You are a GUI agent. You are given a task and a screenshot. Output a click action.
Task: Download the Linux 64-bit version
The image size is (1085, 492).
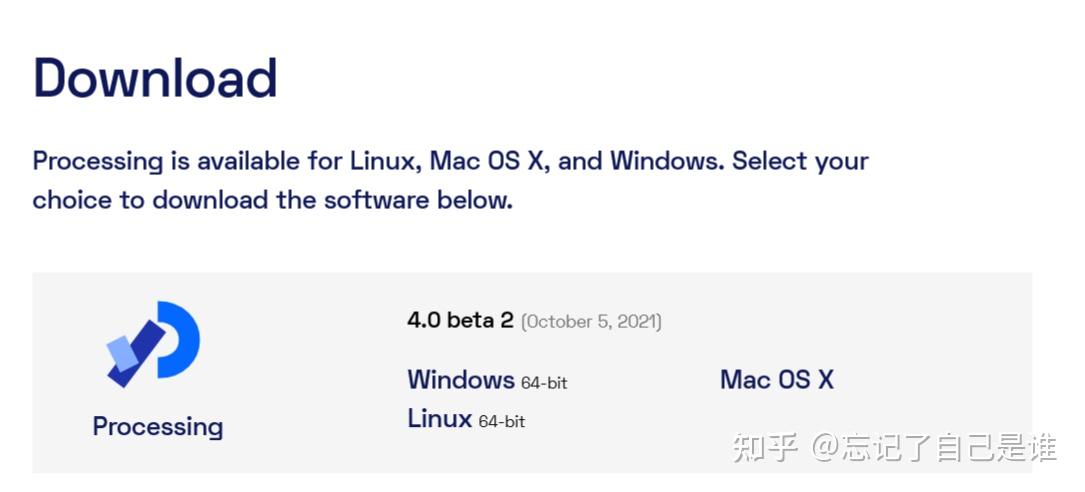coord(439,419)
